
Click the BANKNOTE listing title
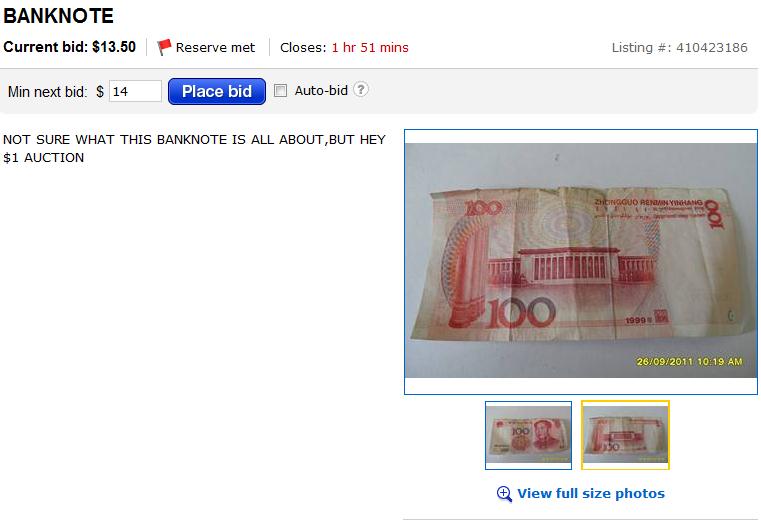[58, 16]
